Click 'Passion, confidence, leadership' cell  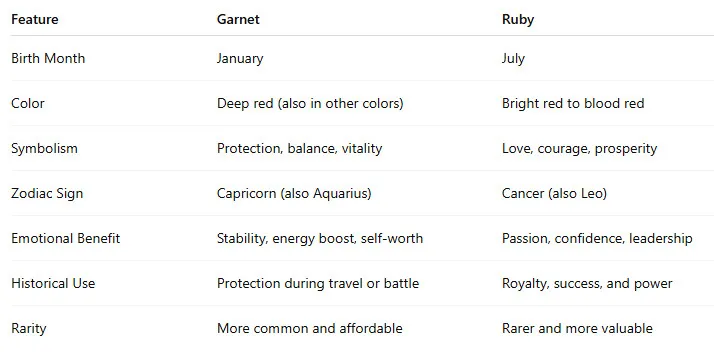click(x=597, y=238)
